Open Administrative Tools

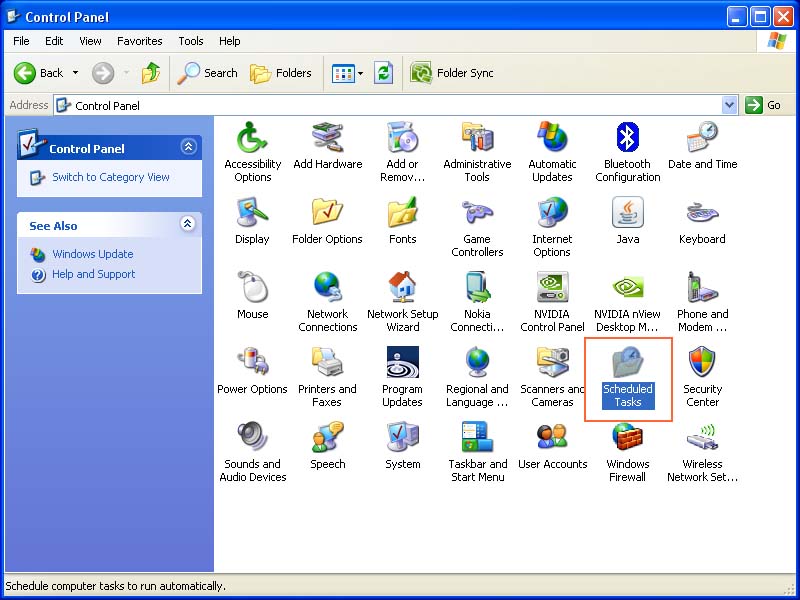coord(477,152)
